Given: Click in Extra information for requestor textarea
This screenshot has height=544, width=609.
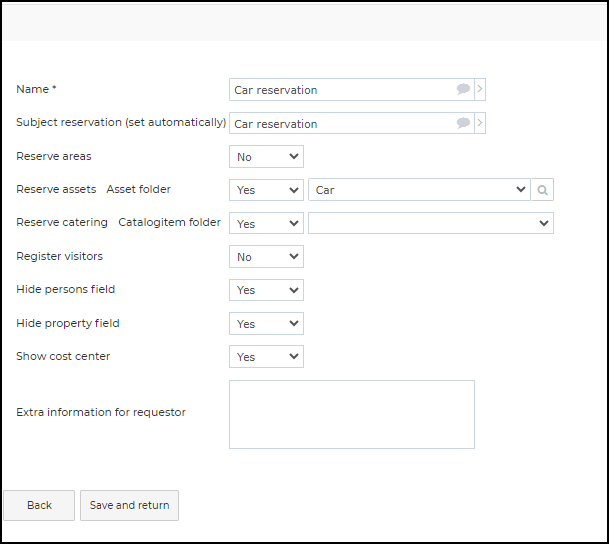Looking at the screenshot, I should (x=352, y=414).
